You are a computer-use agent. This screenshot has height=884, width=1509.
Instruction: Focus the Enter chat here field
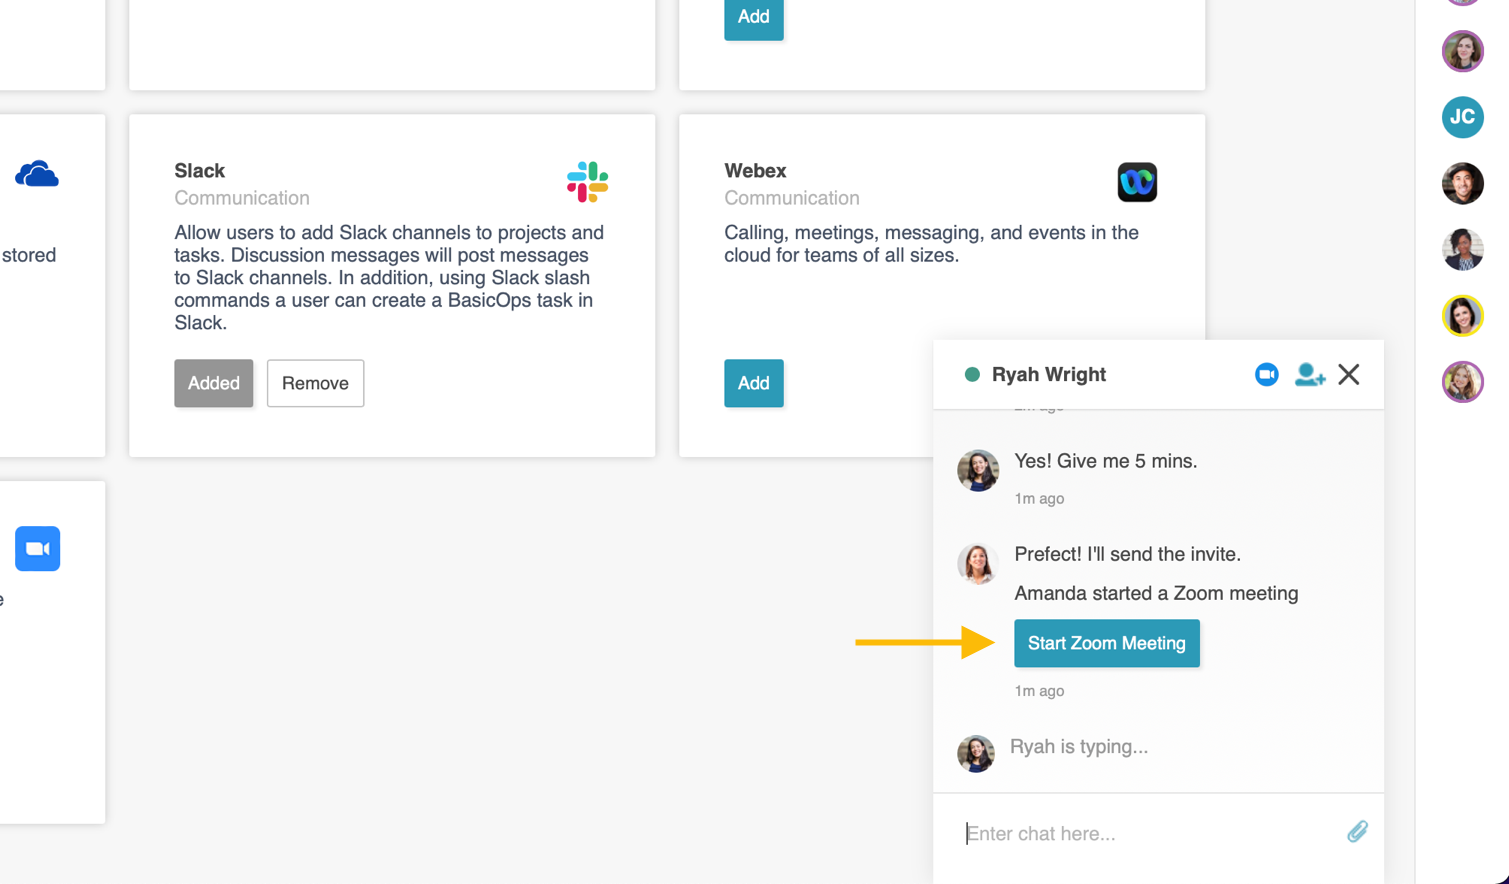point(1150,833)
